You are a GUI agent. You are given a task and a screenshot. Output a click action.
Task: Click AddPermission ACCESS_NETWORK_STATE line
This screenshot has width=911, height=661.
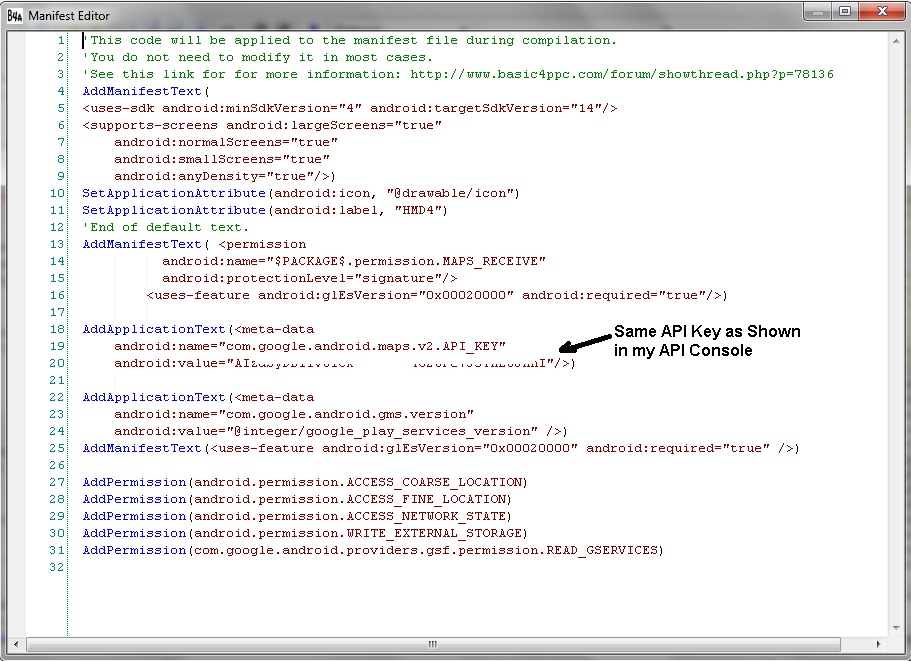coord(297,516)
